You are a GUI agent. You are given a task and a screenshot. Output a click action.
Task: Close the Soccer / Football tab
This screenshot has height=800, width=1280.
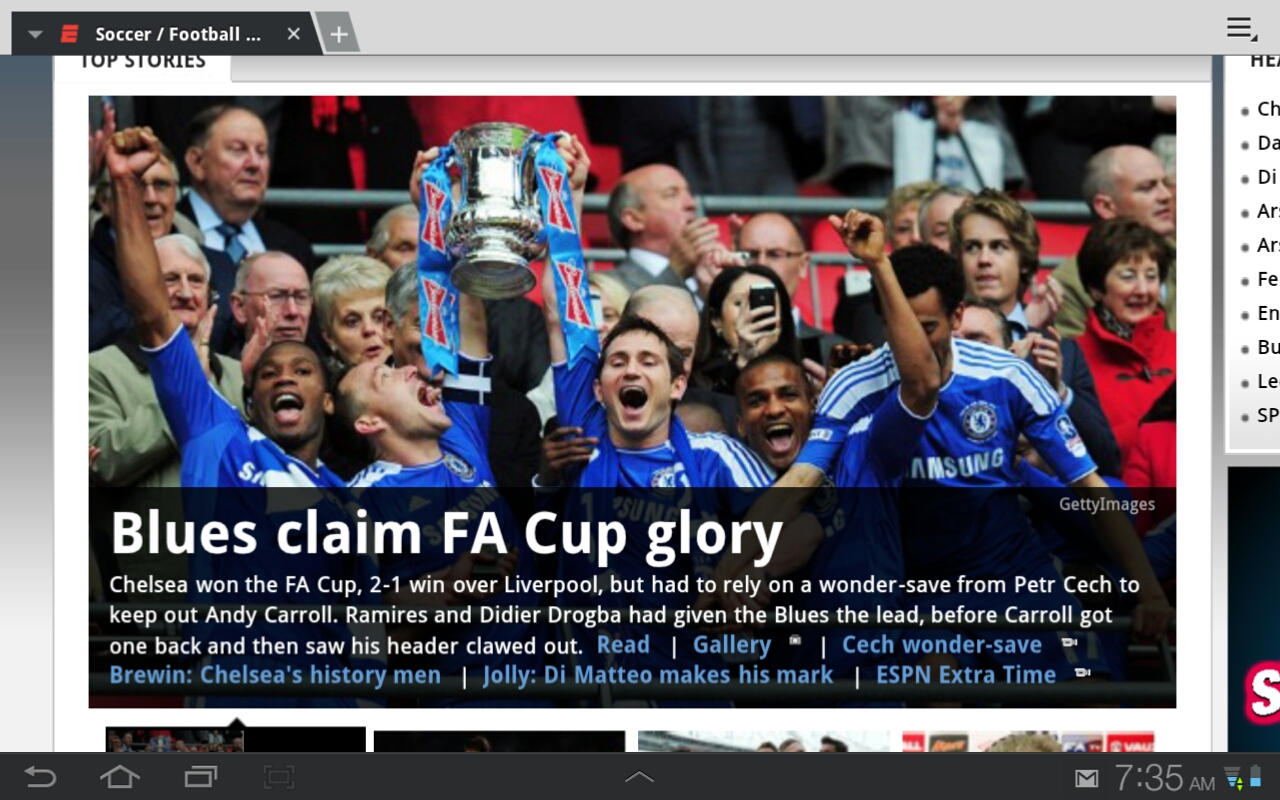coord(293,34)
